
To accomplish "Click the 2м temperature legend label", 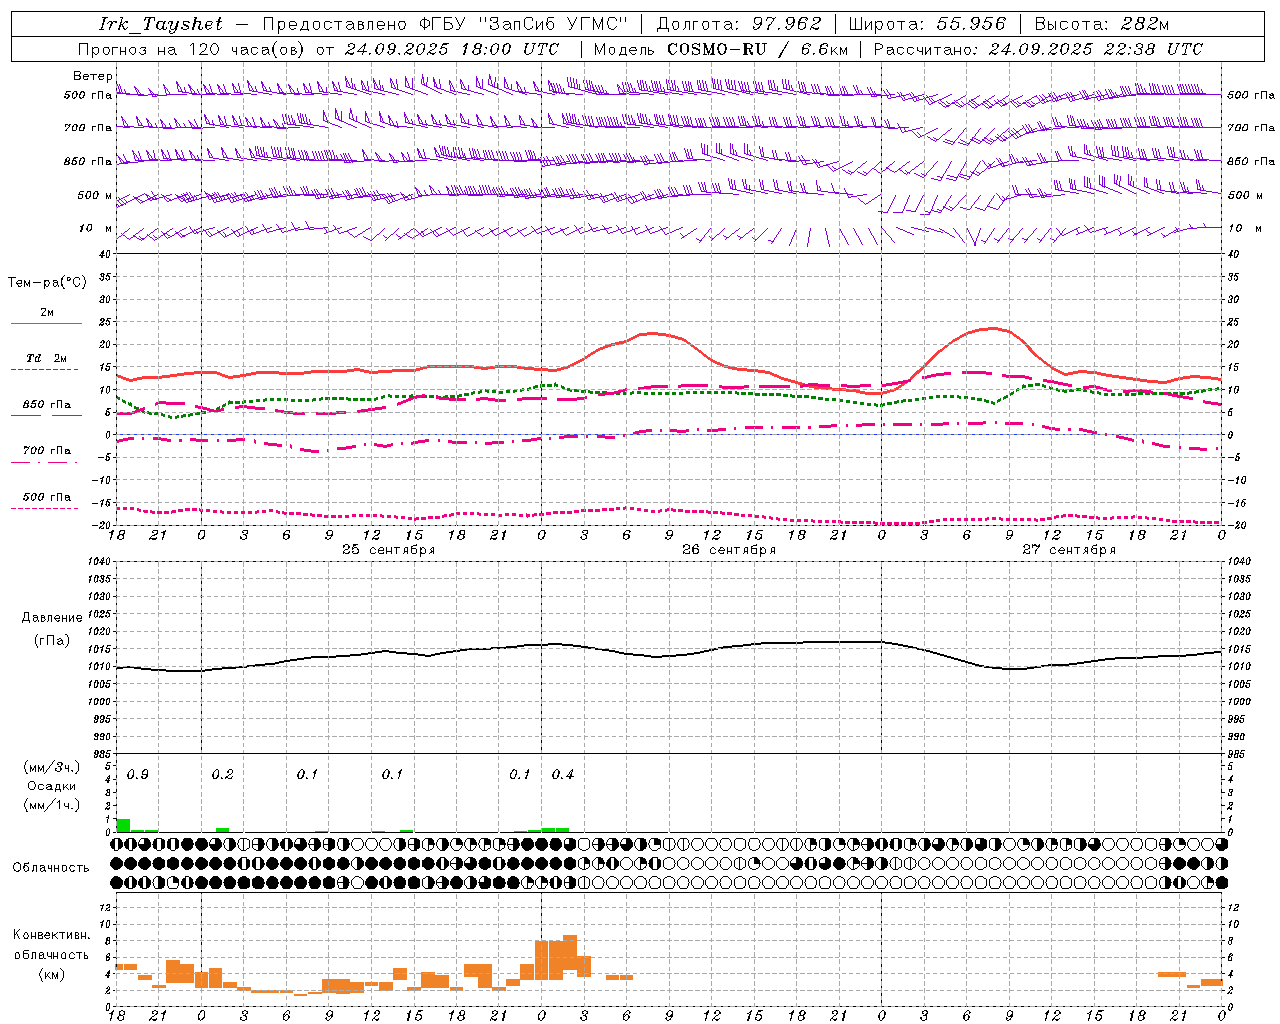I will pyautogui.click(x=47, y=312).
